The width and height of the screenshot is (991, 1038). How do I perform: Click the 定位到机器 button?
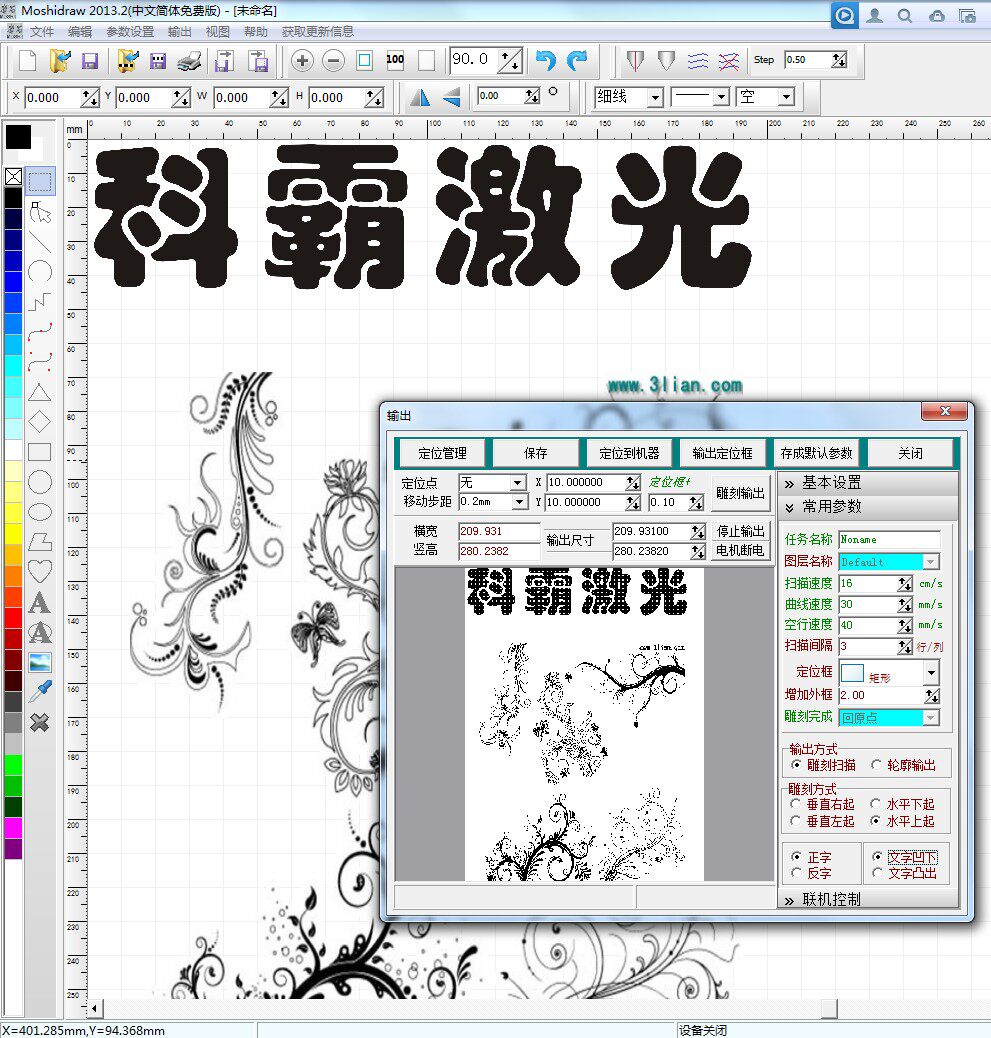coord(629,453)
